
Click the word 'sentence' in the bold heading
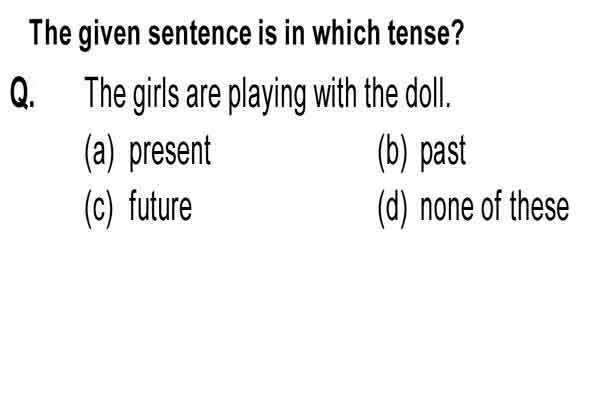pos(199,33)
